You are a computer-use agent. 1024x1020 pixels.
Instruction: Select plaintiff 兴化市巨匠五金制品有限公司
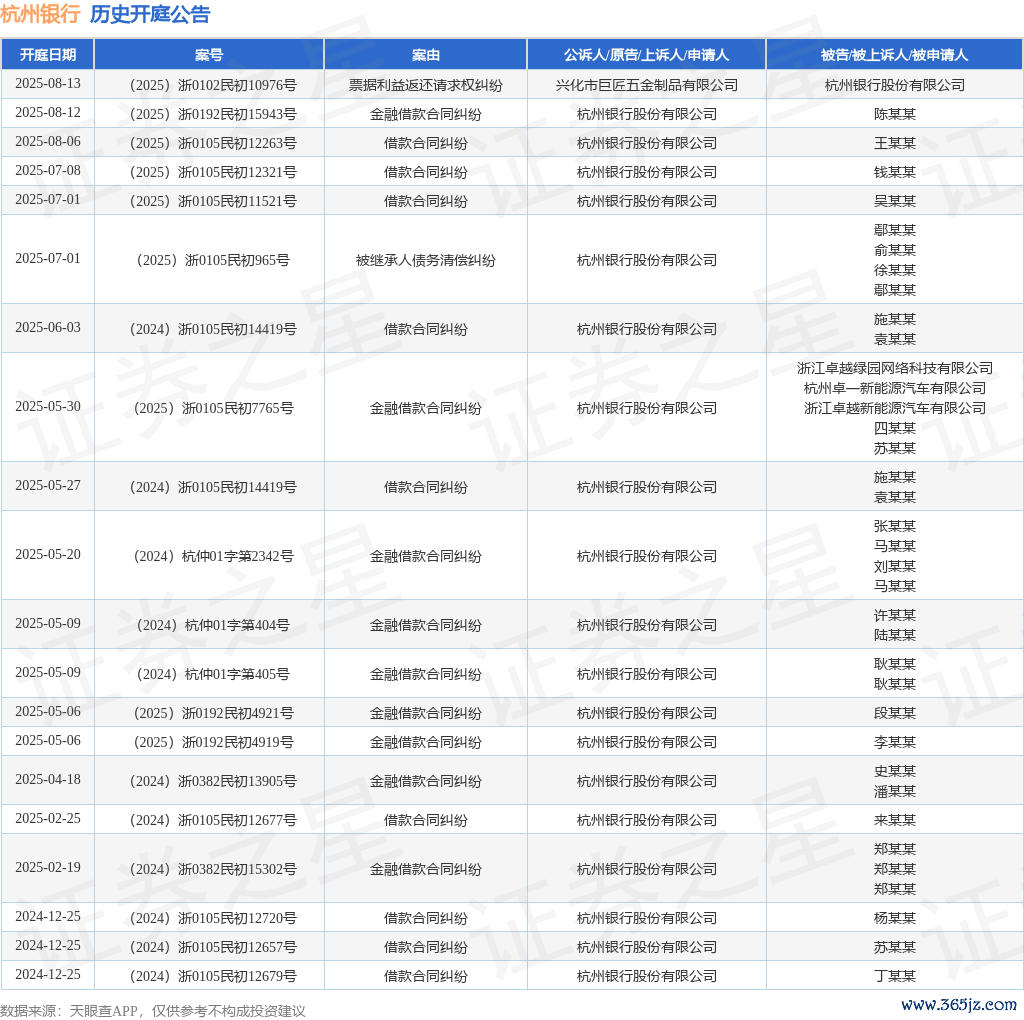646,85
